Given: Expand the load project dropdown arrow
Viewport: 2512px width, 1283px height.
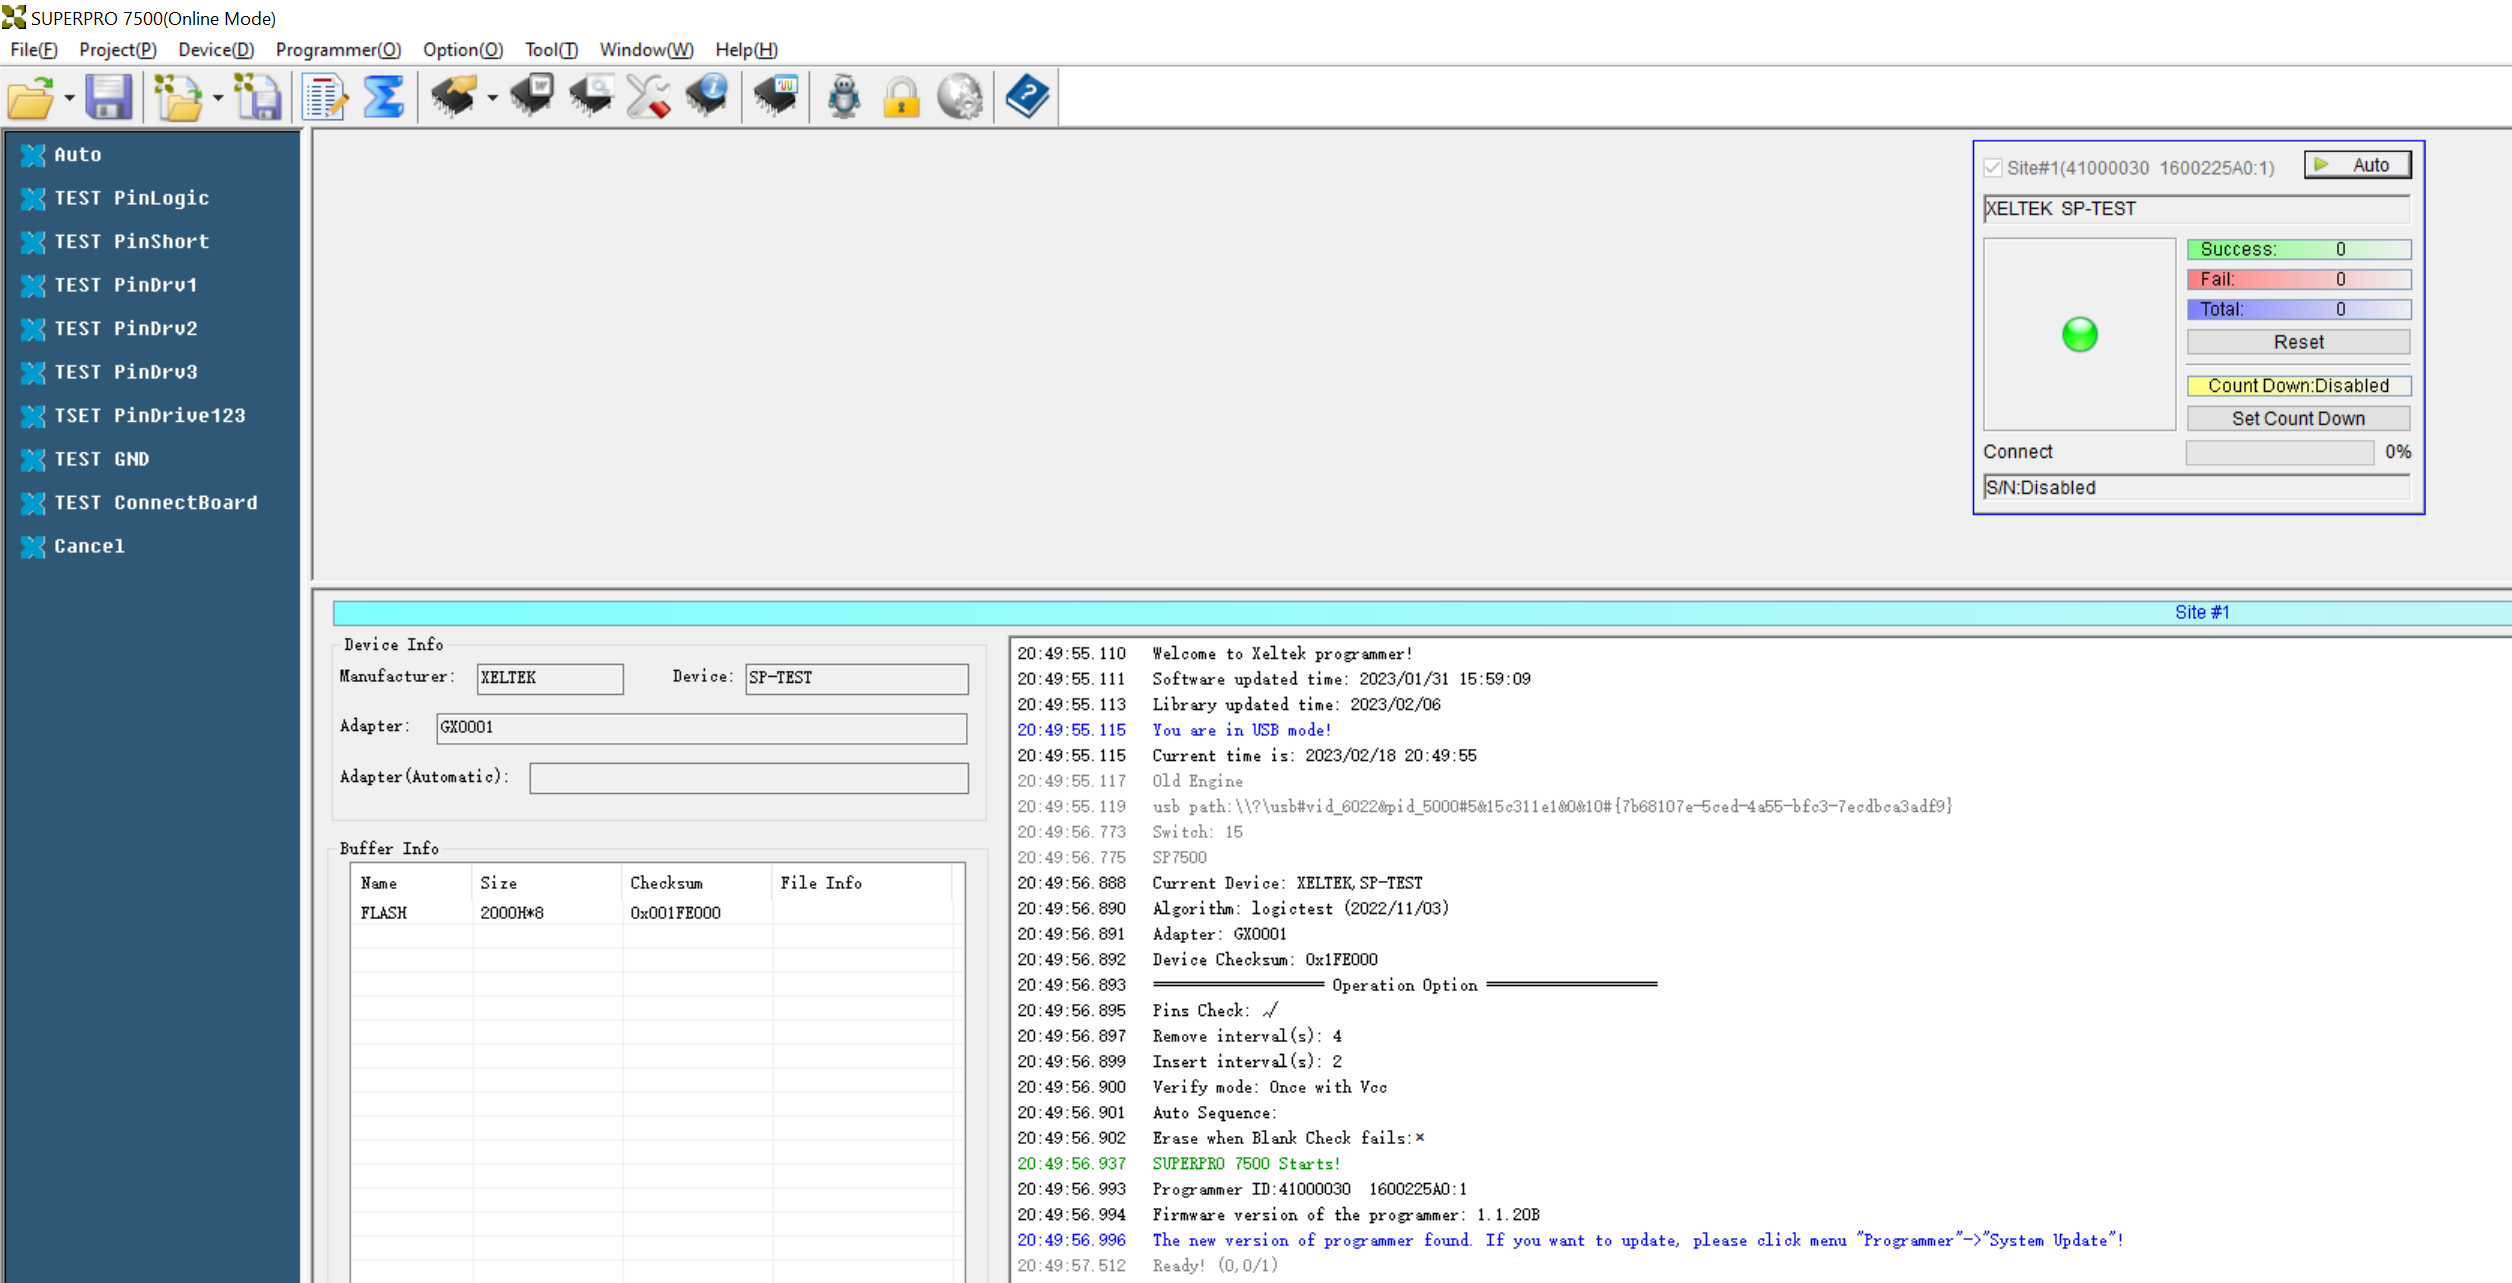Looking at the screenshot, I should pos(217,98).
